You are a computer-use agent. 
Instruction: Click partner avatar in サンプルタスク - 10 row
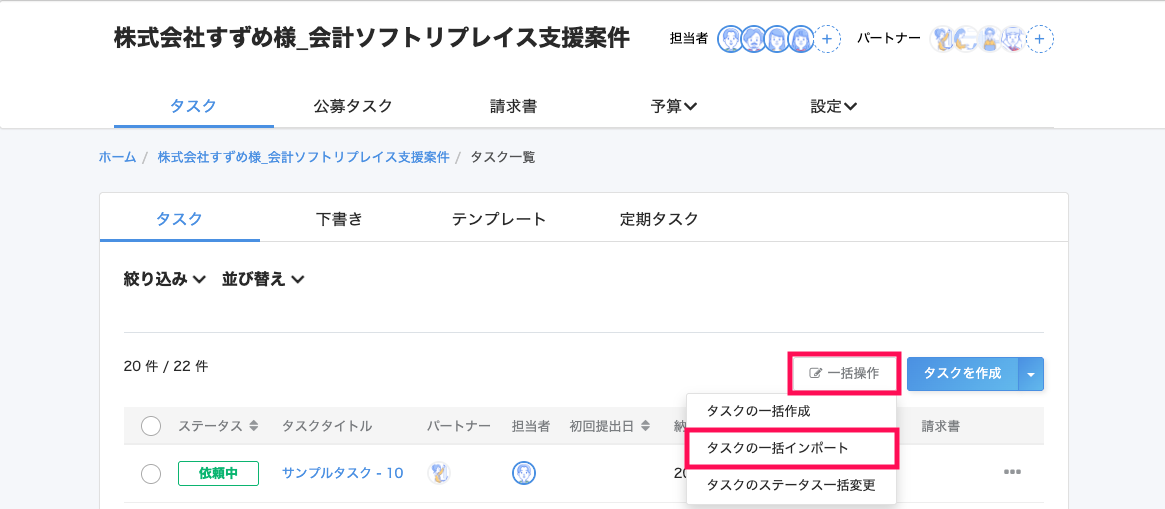[439, 473]
